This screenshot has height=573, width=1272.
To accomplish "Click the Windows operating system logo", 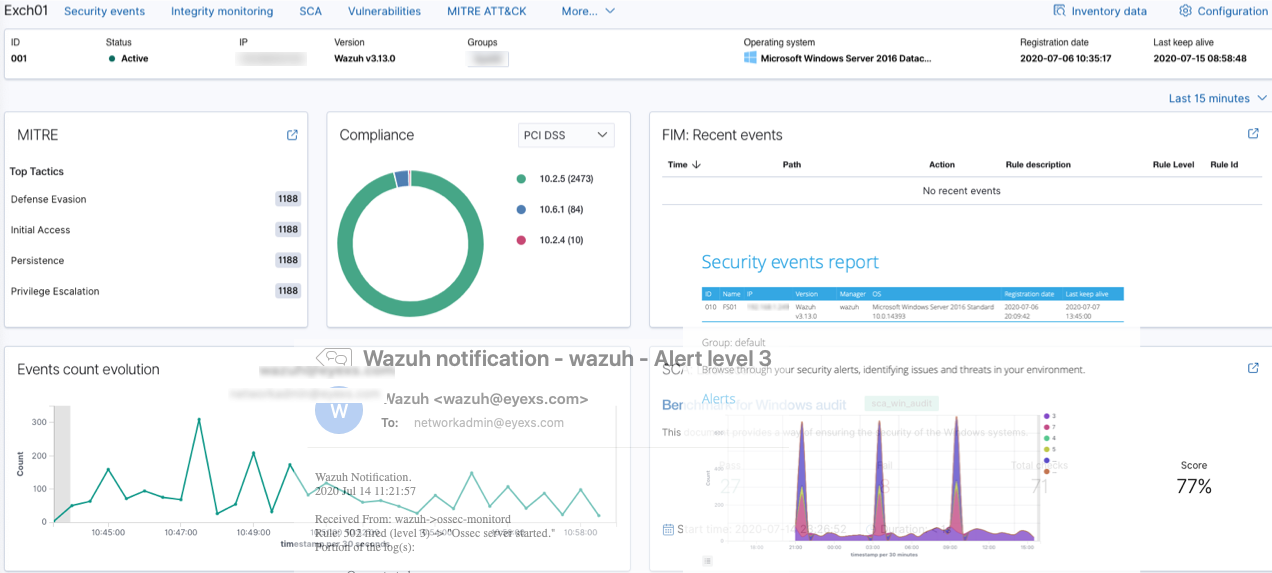I will click(750, 58).
